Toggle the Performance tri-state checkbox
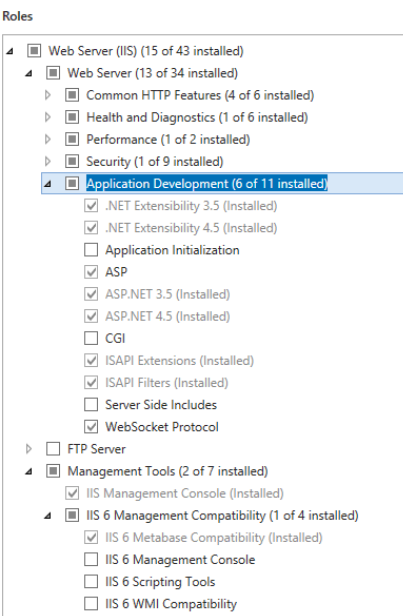 pyautogui.click(x=72, y=139)
